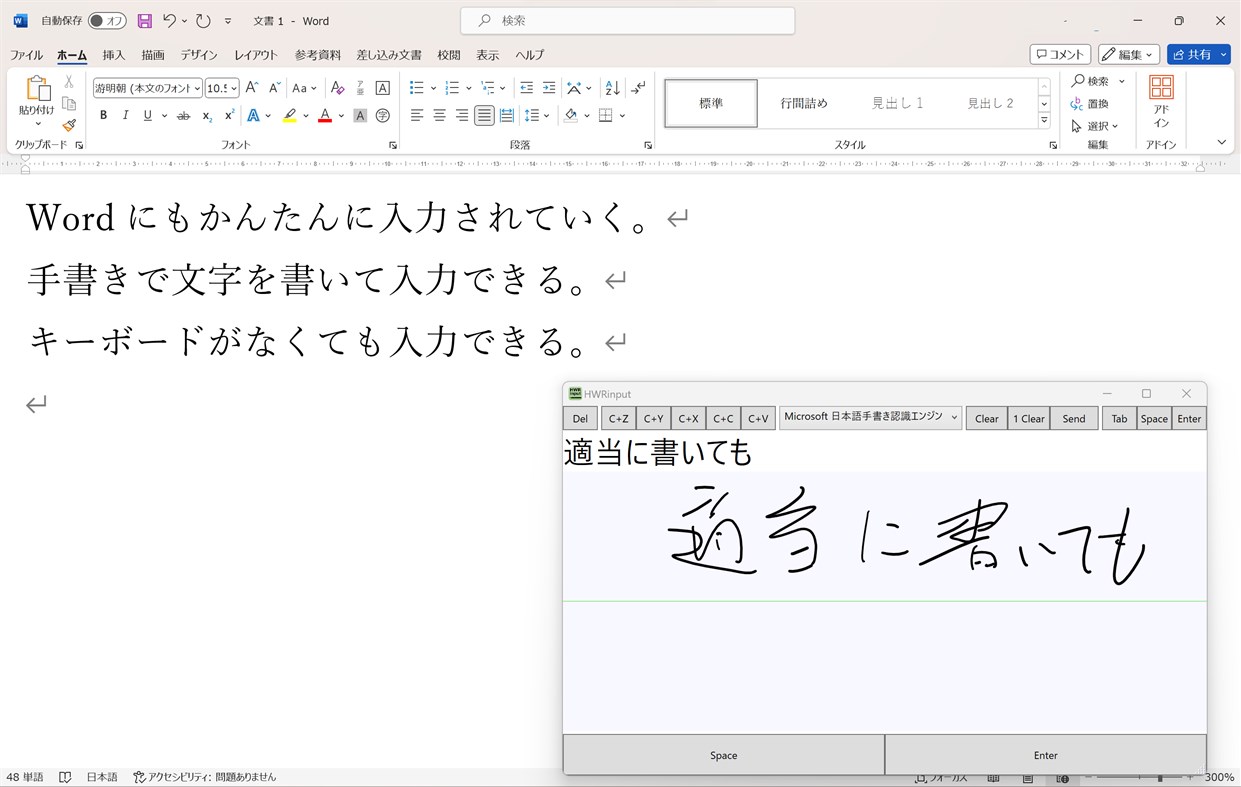Select the 標準 style
Image resolution: width=1241 pixels, height=787 pixels.
pos(711,103)
